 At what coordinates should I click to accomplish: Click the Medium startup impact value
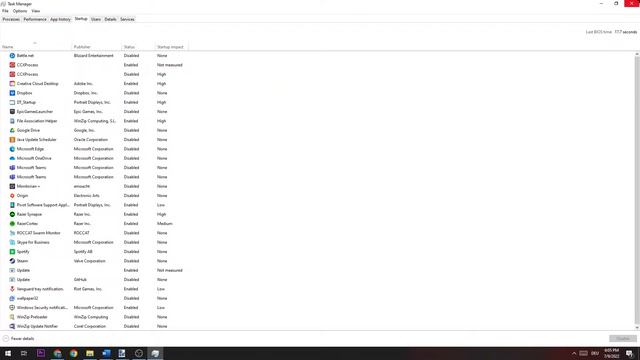tap(164, 224)
